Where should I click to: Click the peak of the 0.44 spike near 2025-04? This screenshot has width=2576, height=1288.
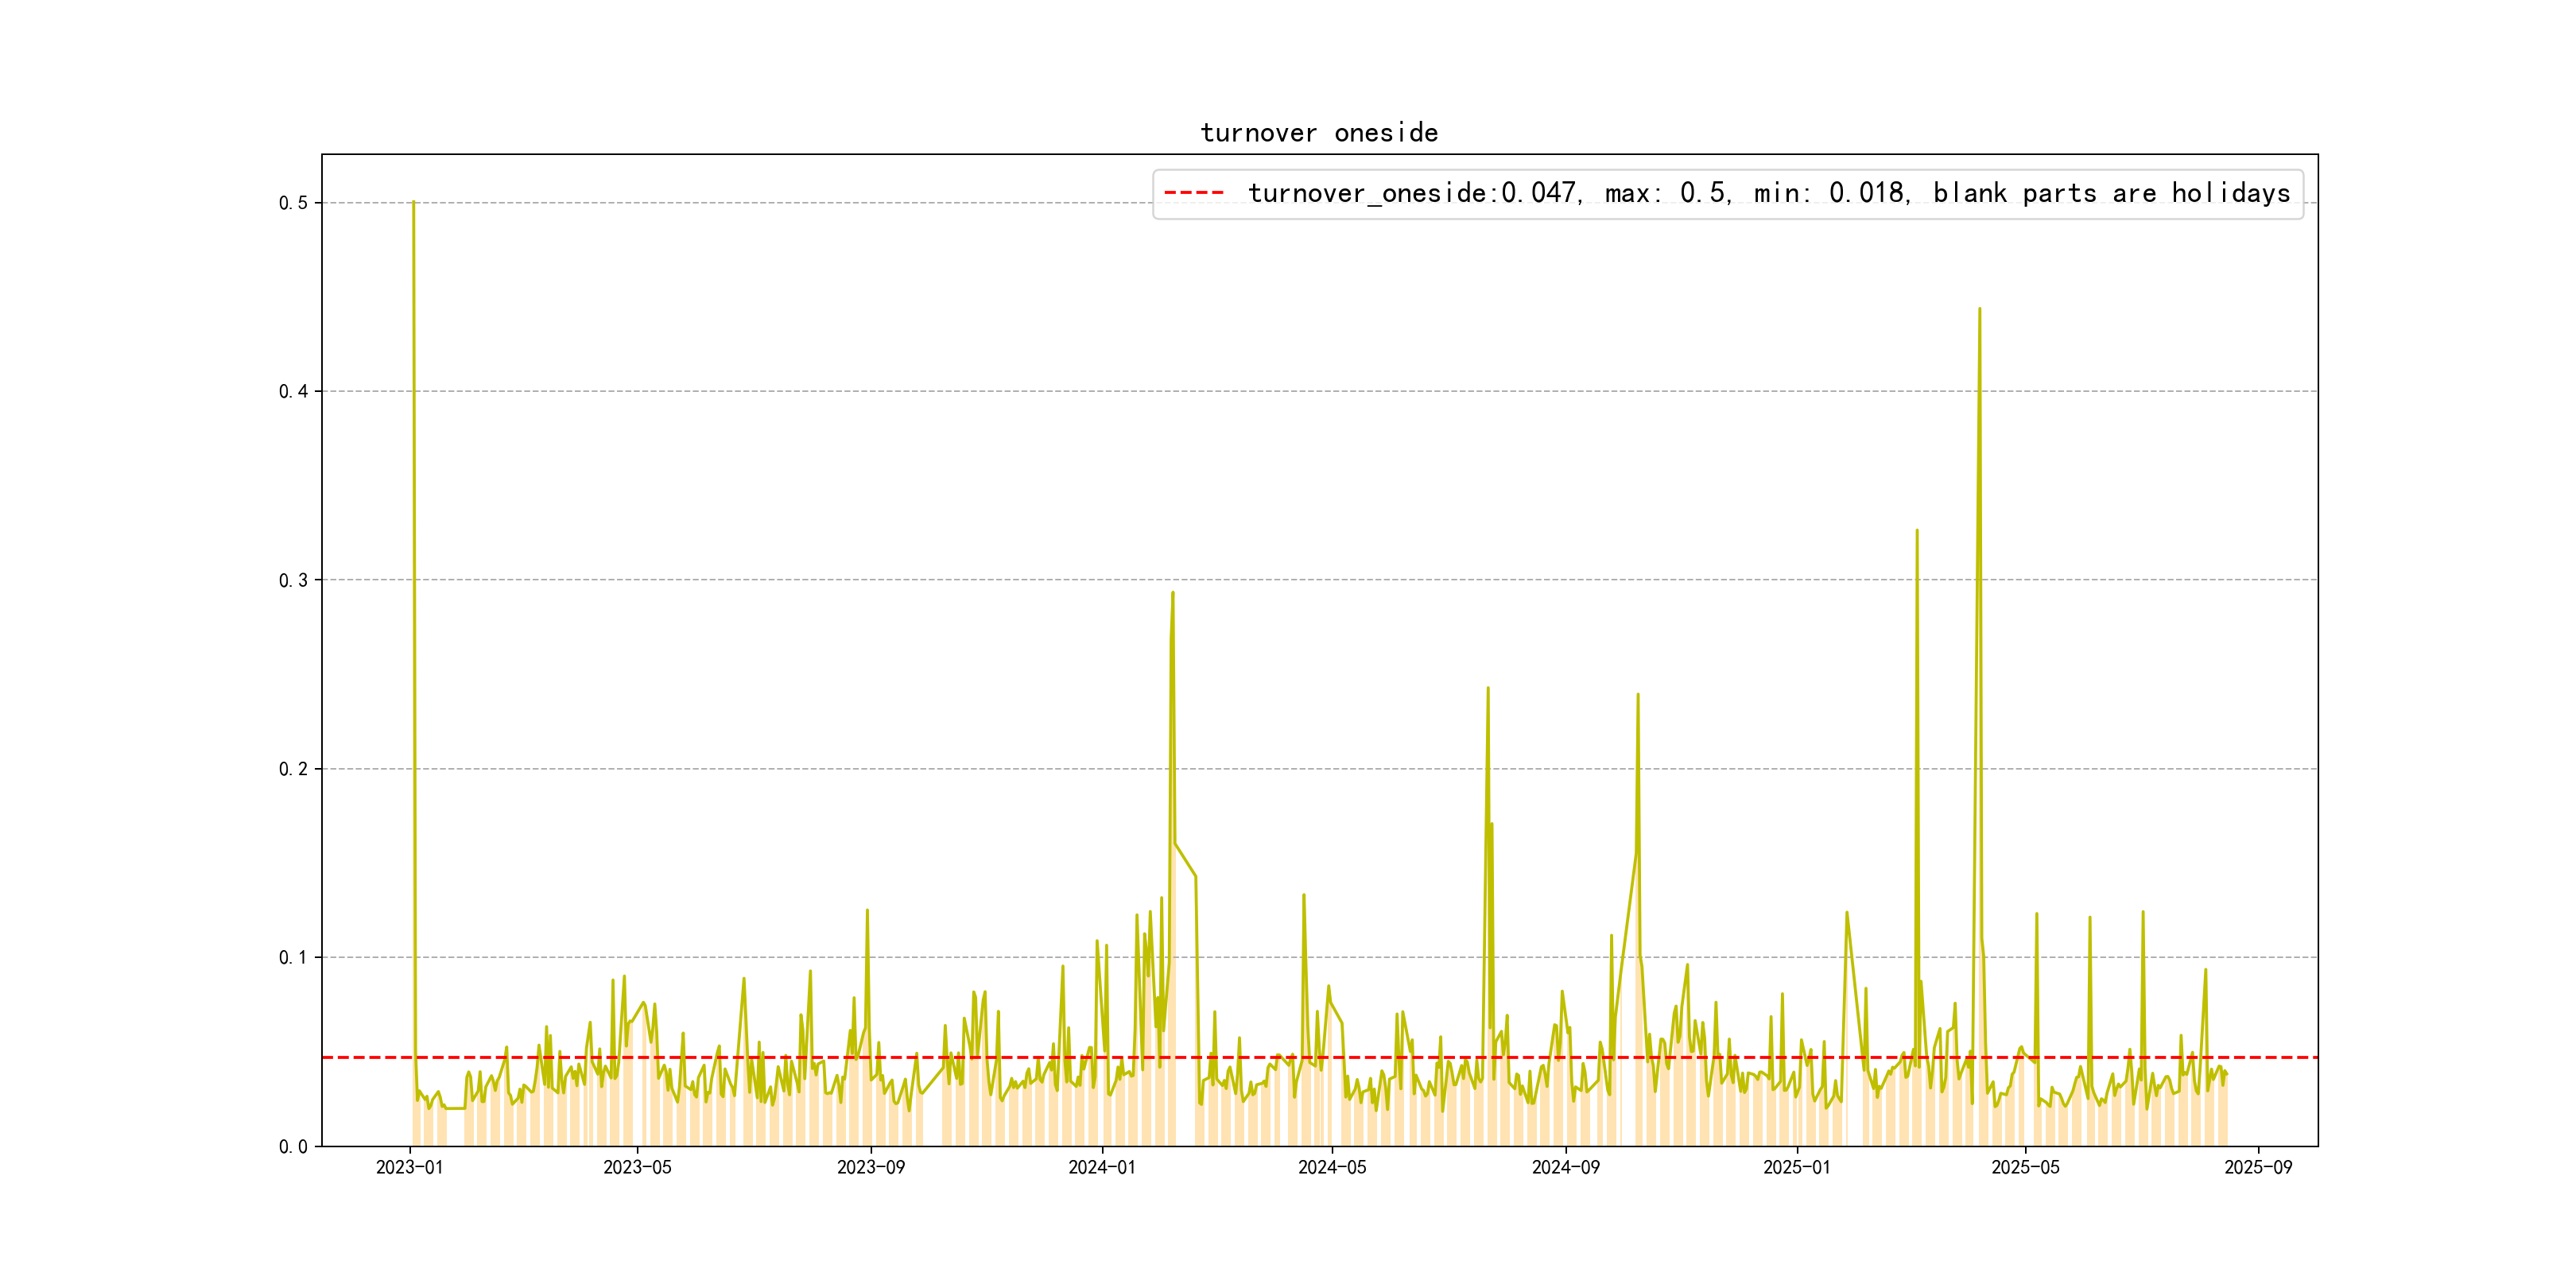click(x=1979, y=310)
